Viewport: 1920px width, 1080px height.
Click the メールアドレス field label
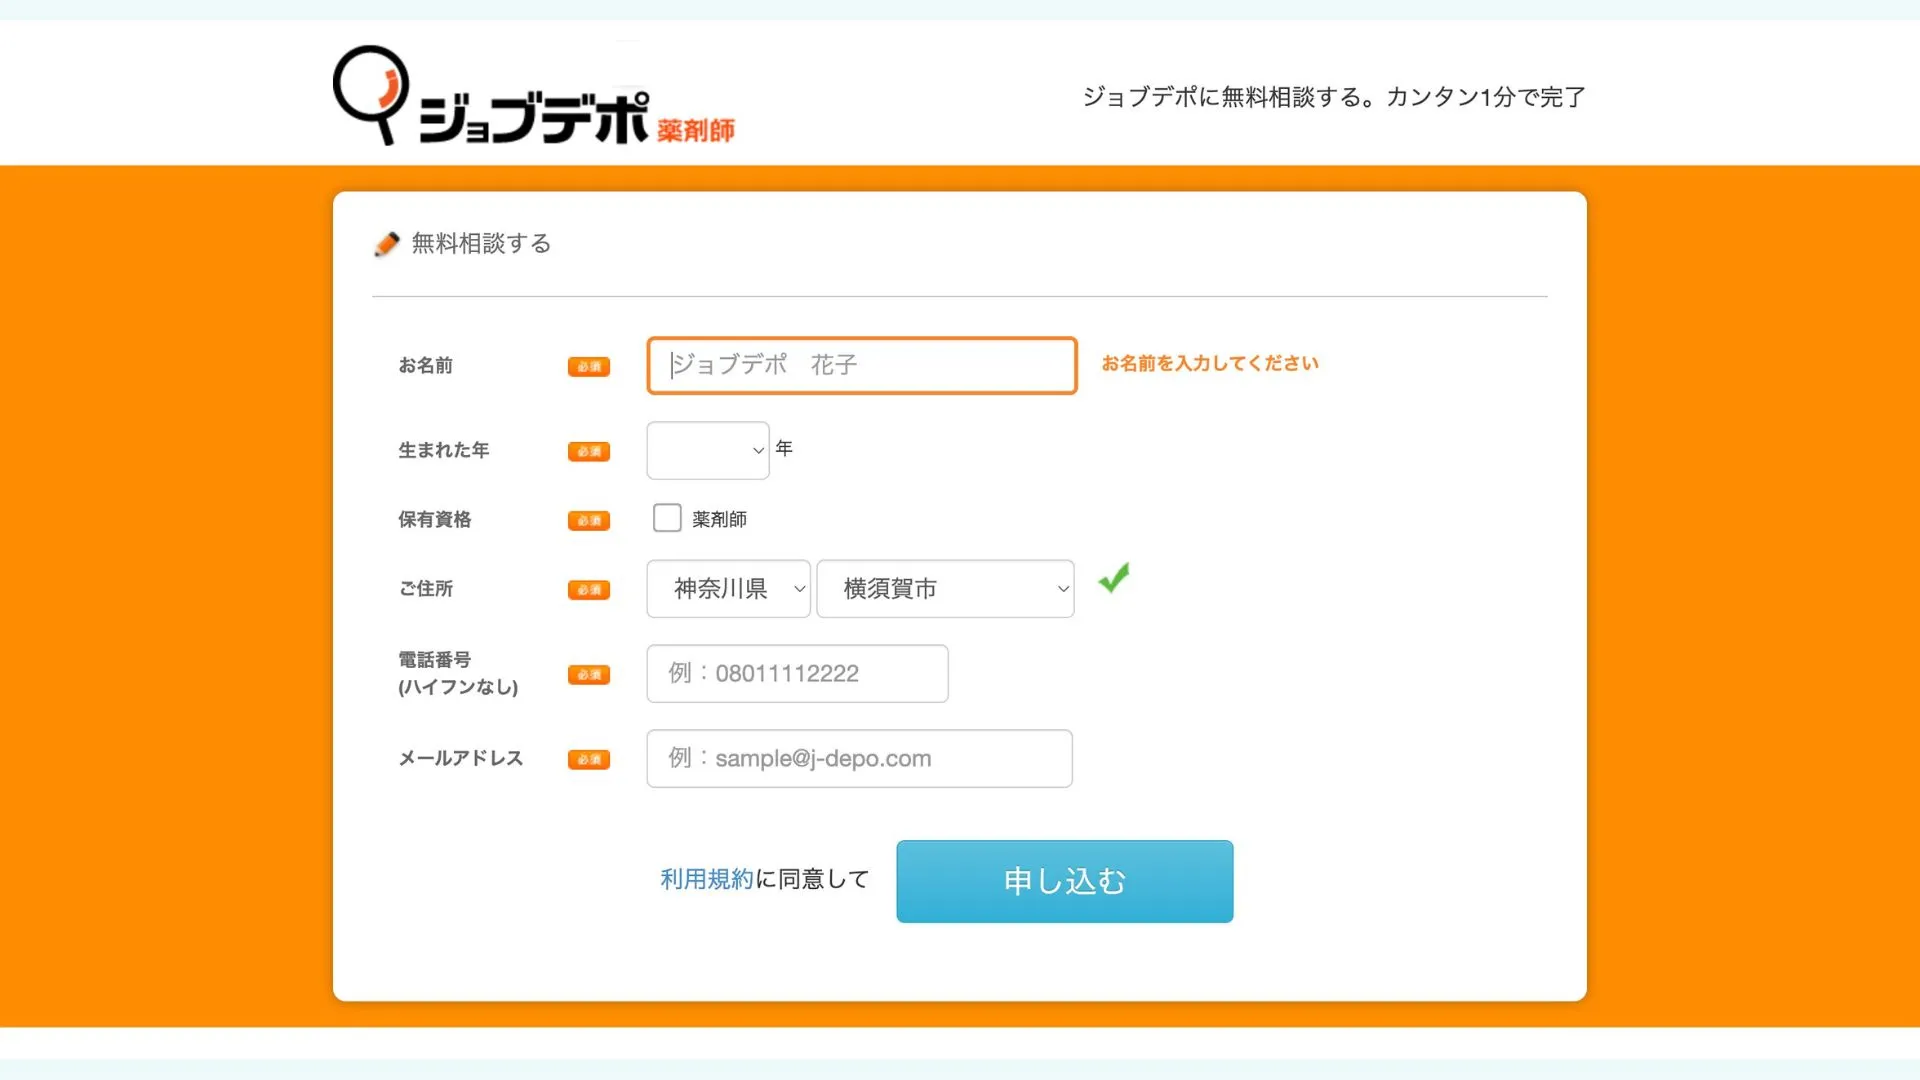tap(461, 759)
